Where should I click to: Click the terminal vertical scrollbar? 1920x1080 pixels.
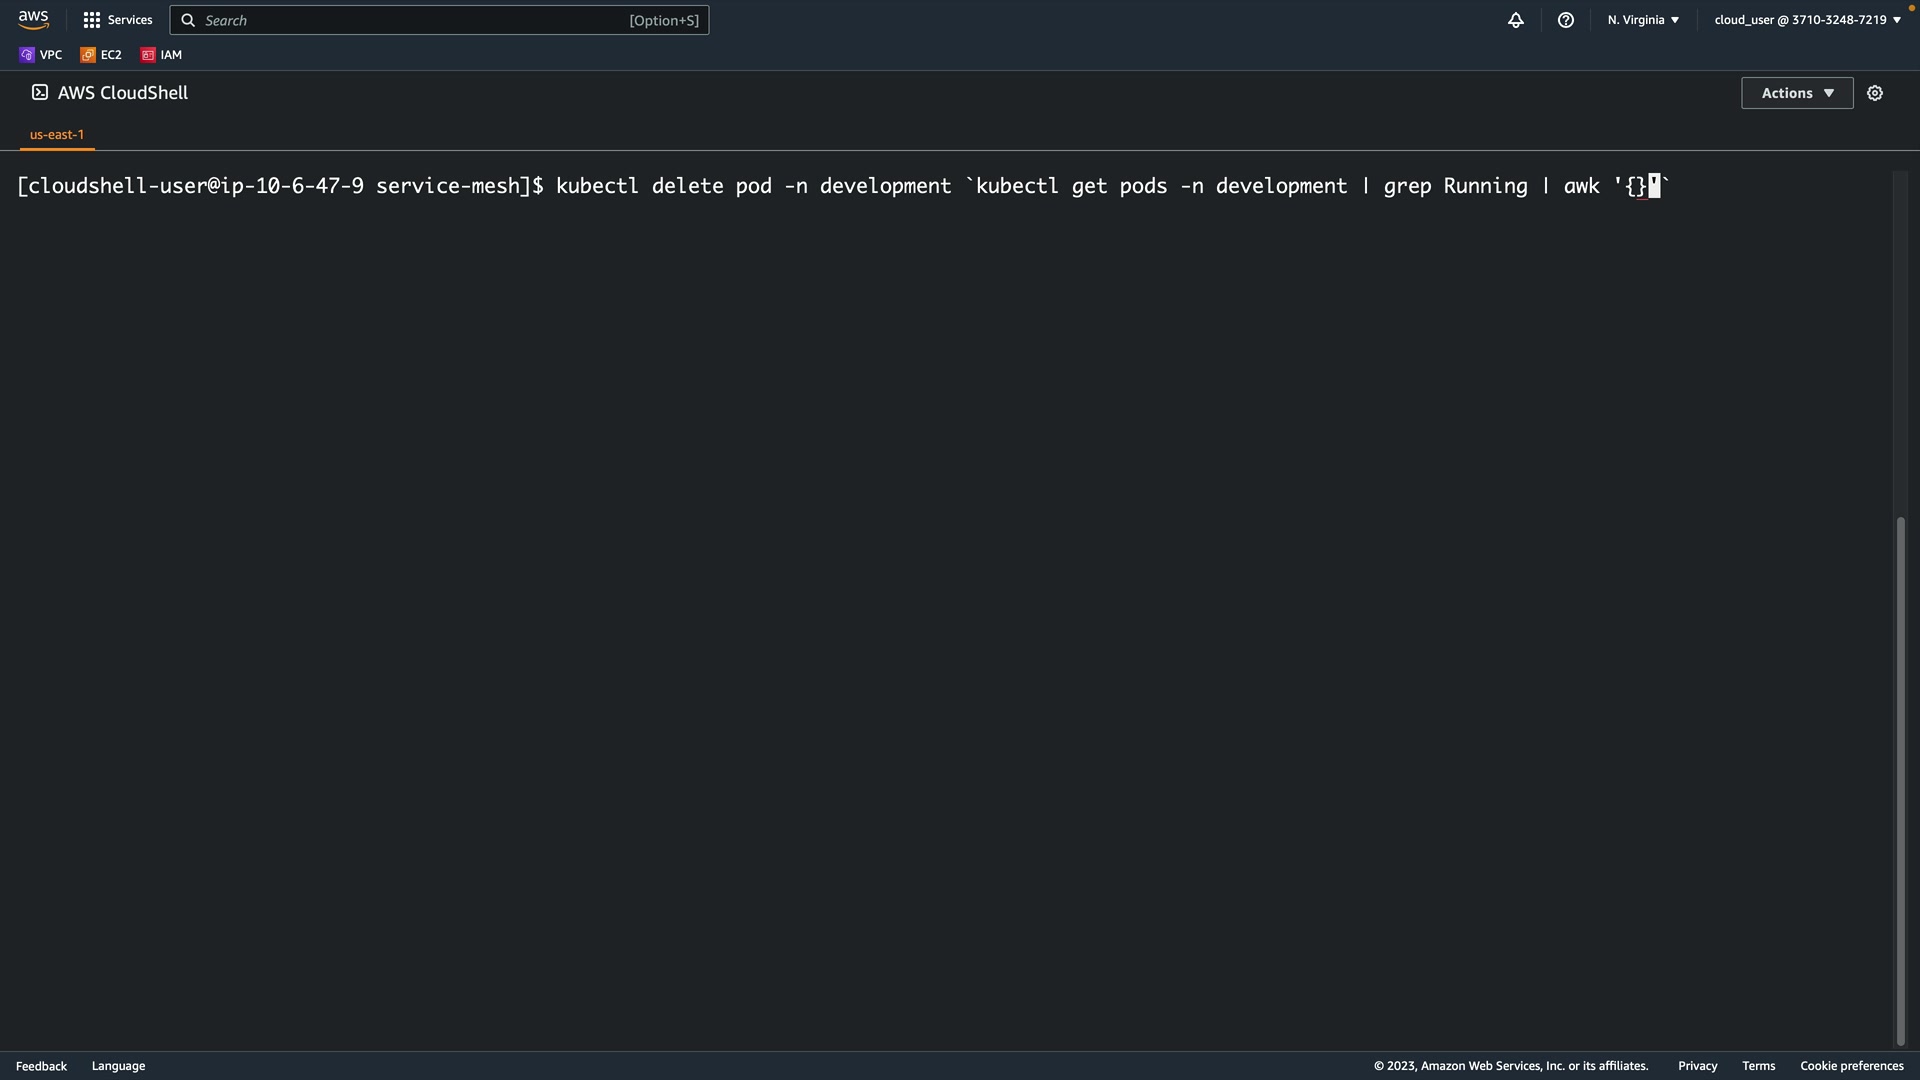(x=1901, y=780)
